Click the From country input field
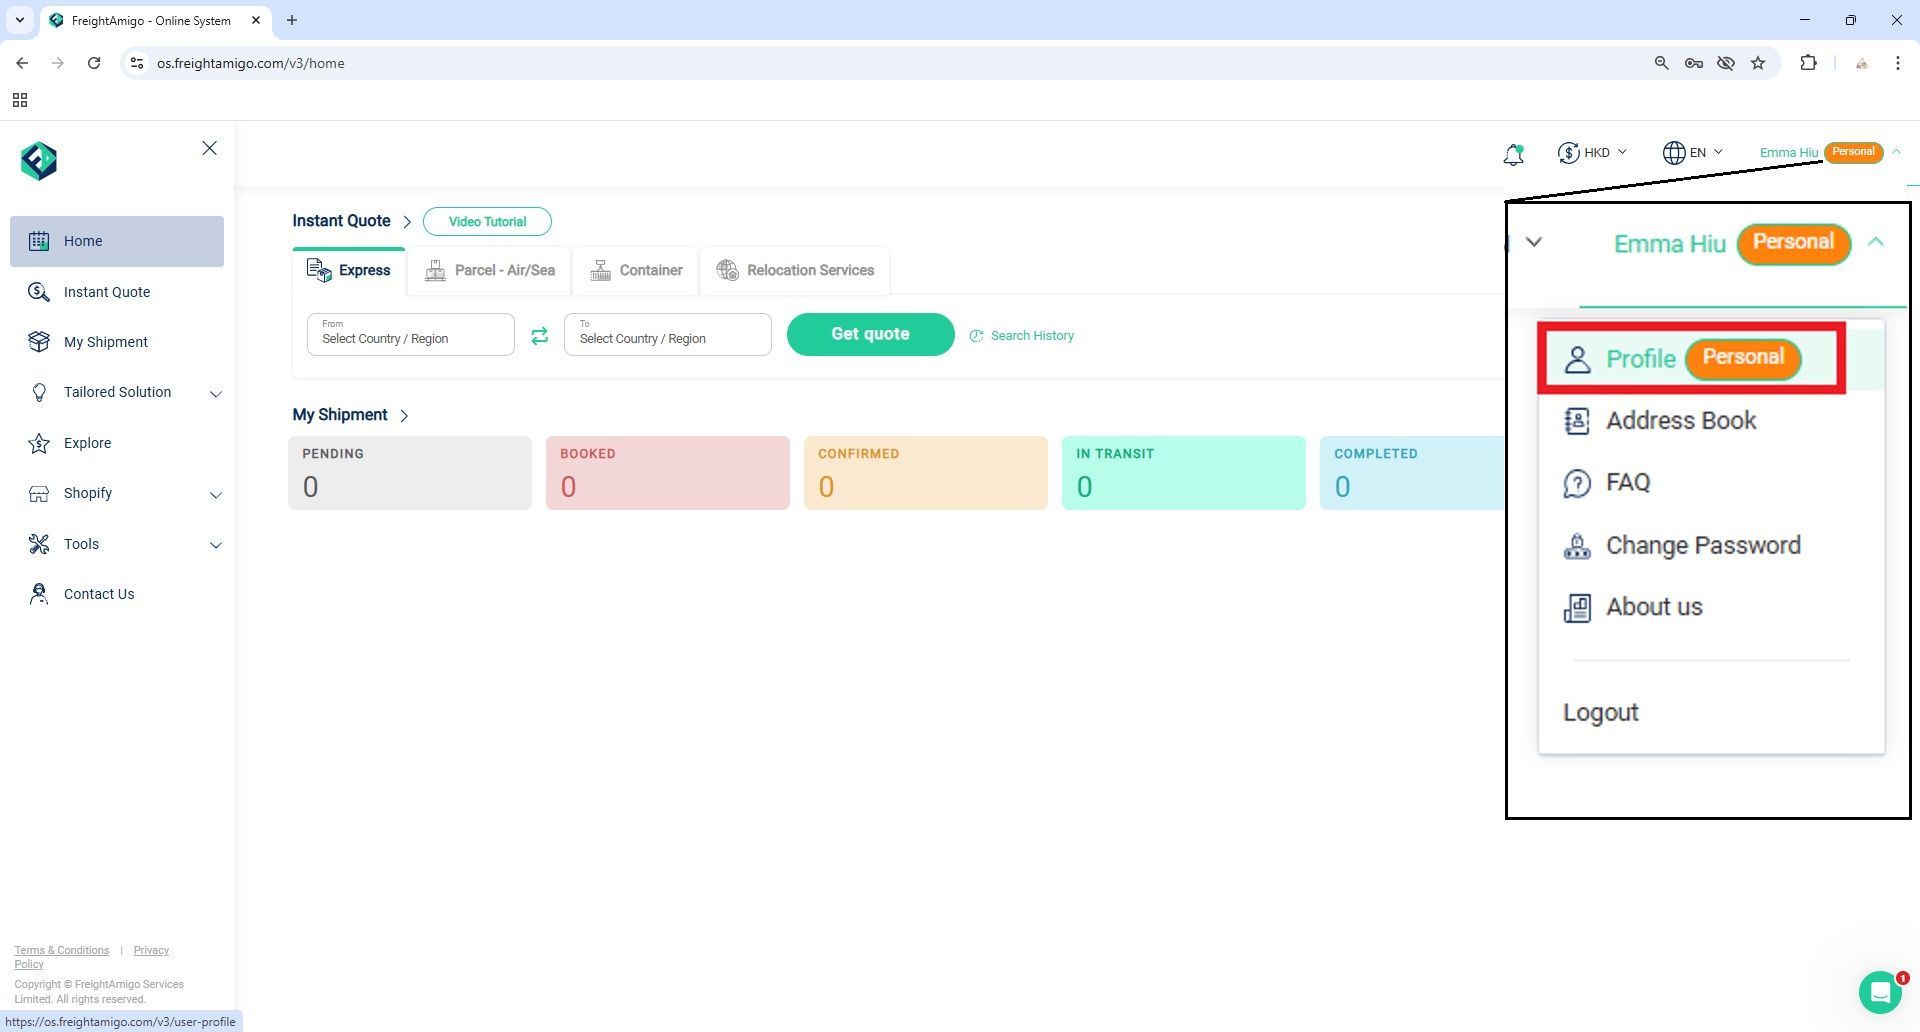This screenshot has height=1032, width=1920. point(410,335)
